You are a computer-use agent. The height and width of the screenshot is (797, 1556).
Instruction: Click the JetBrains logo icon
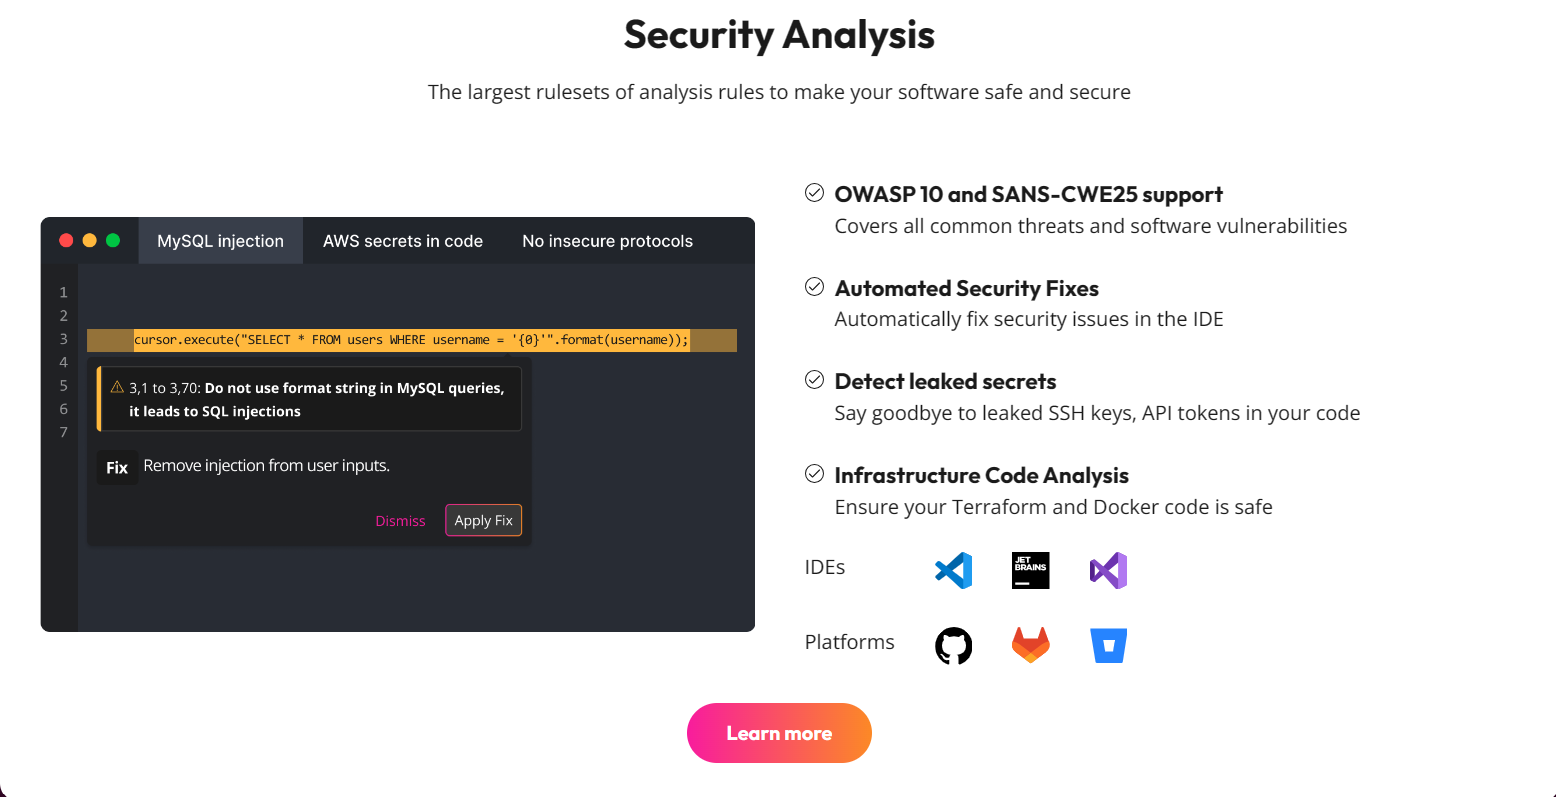tap(1031, 570)
